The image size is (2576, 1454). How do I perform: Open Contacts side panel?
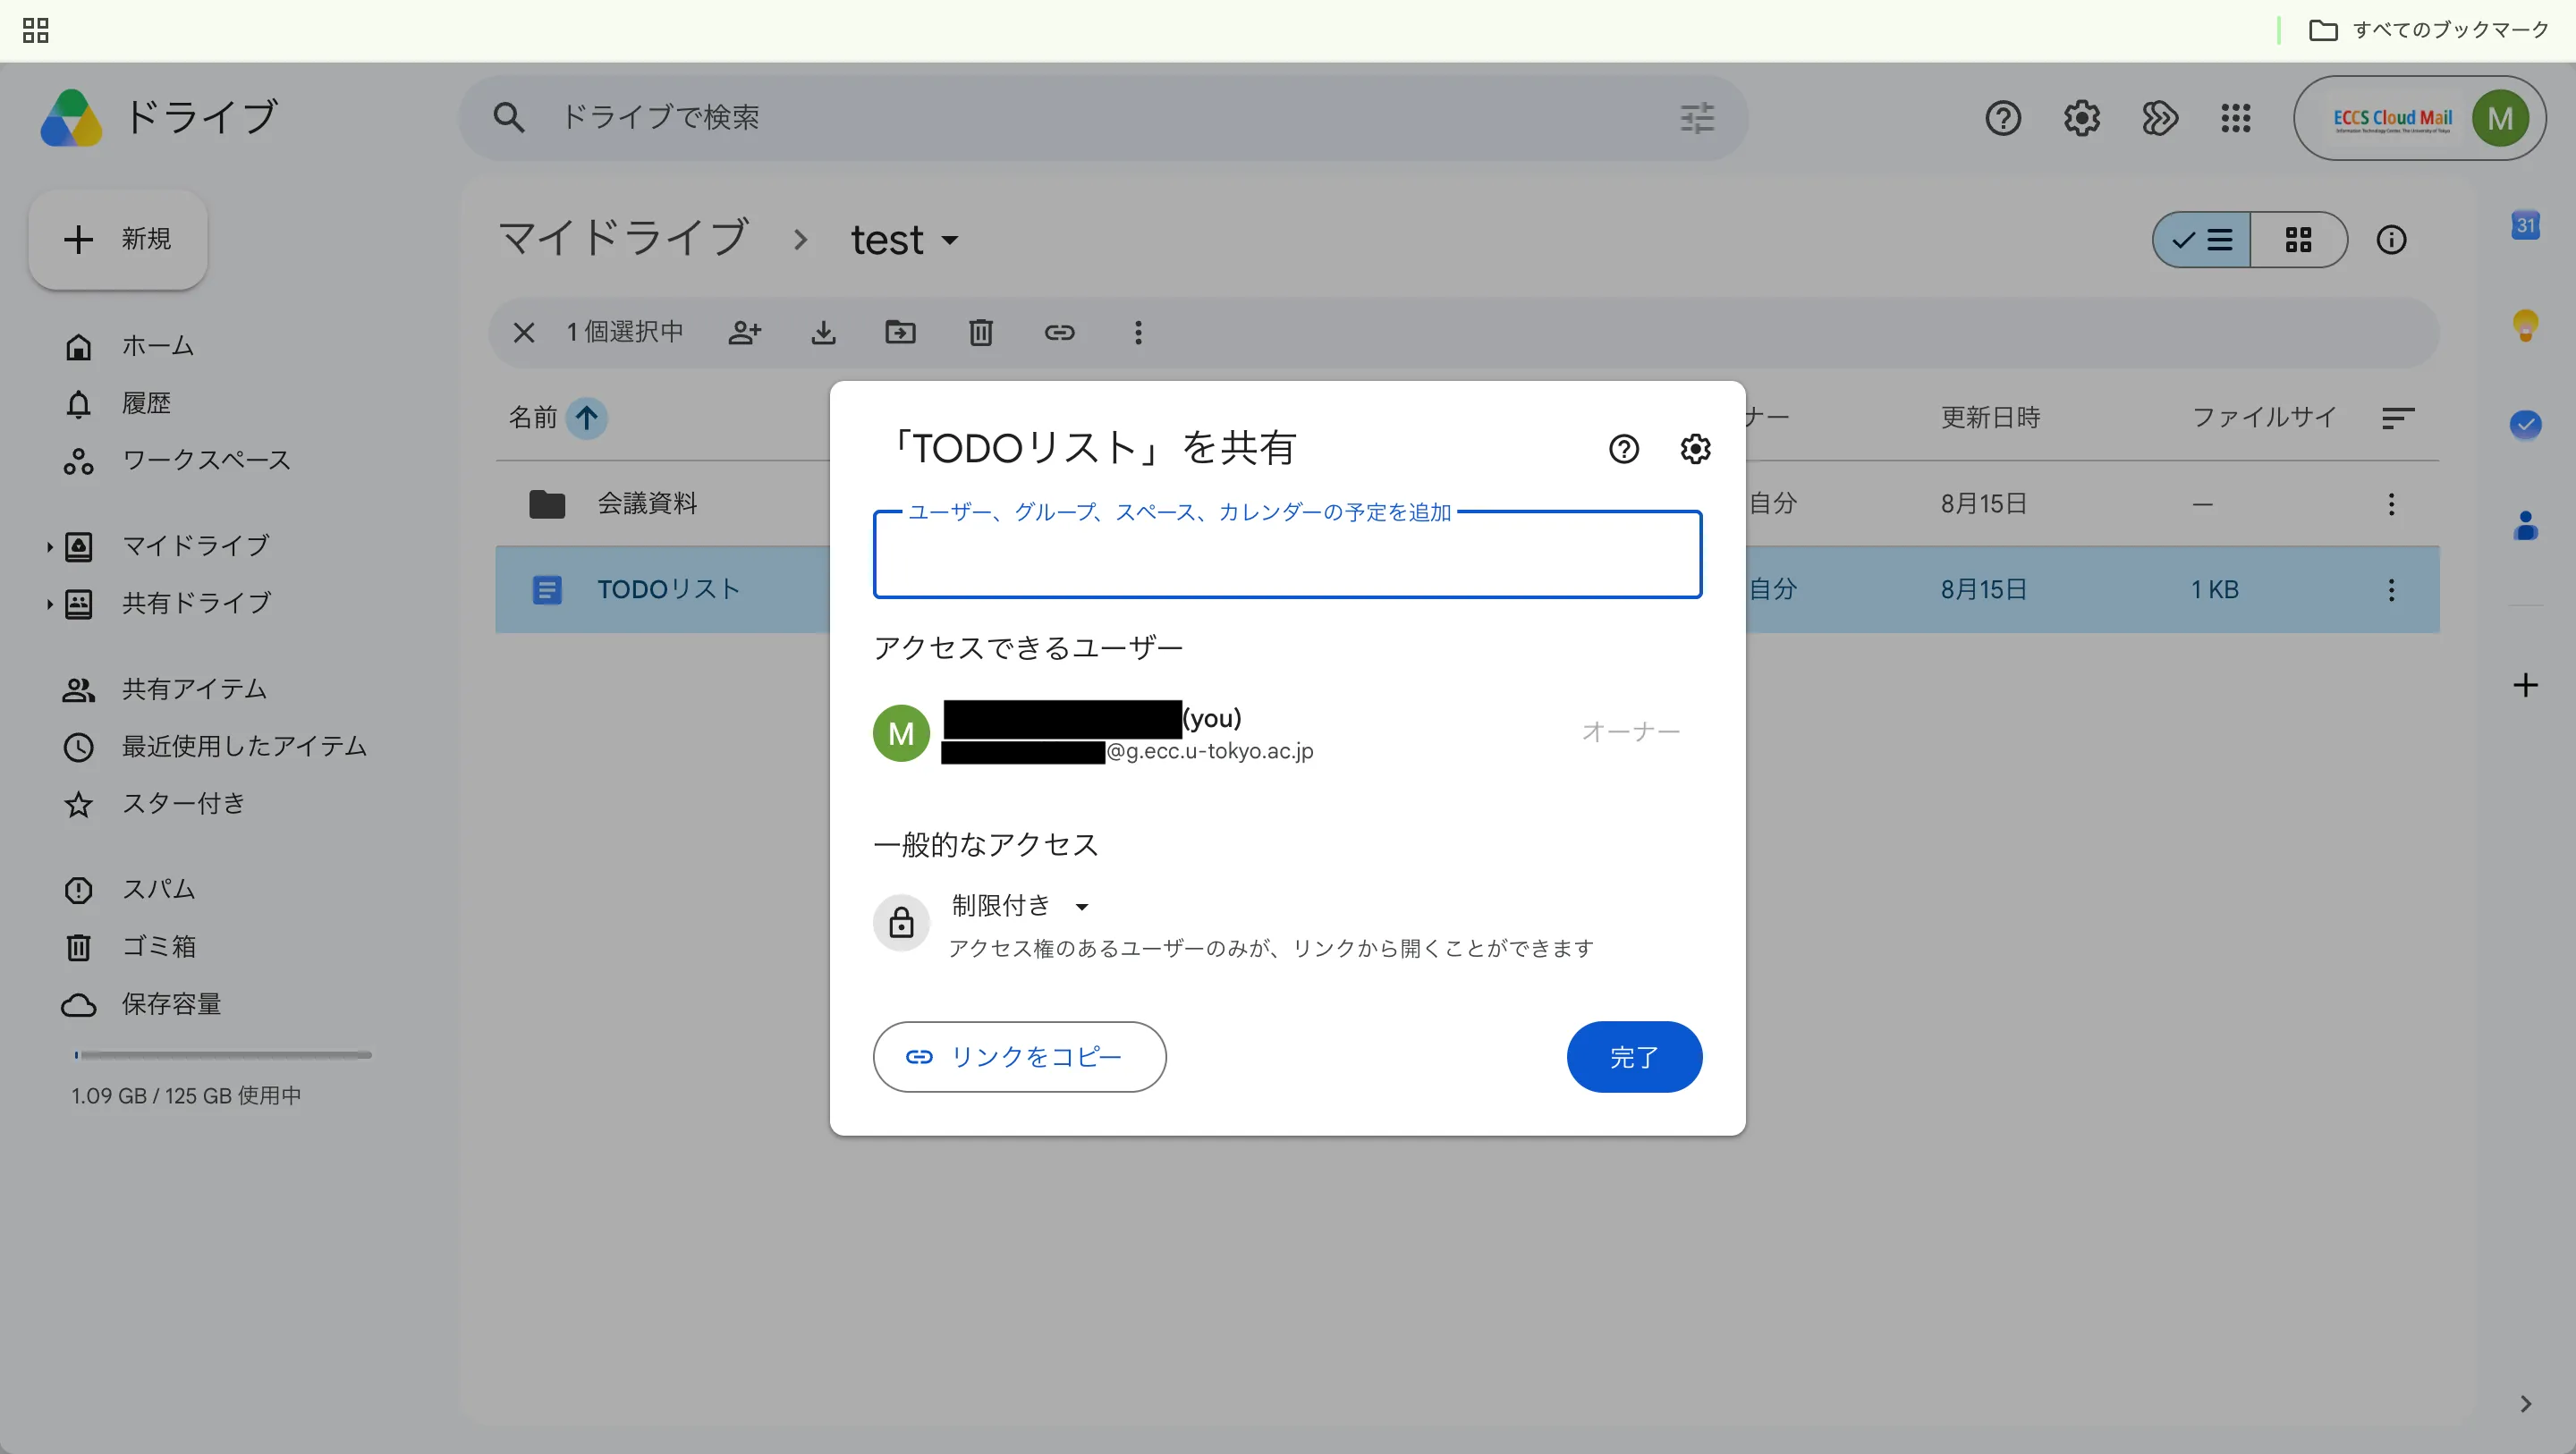(x=2526, y=525)
